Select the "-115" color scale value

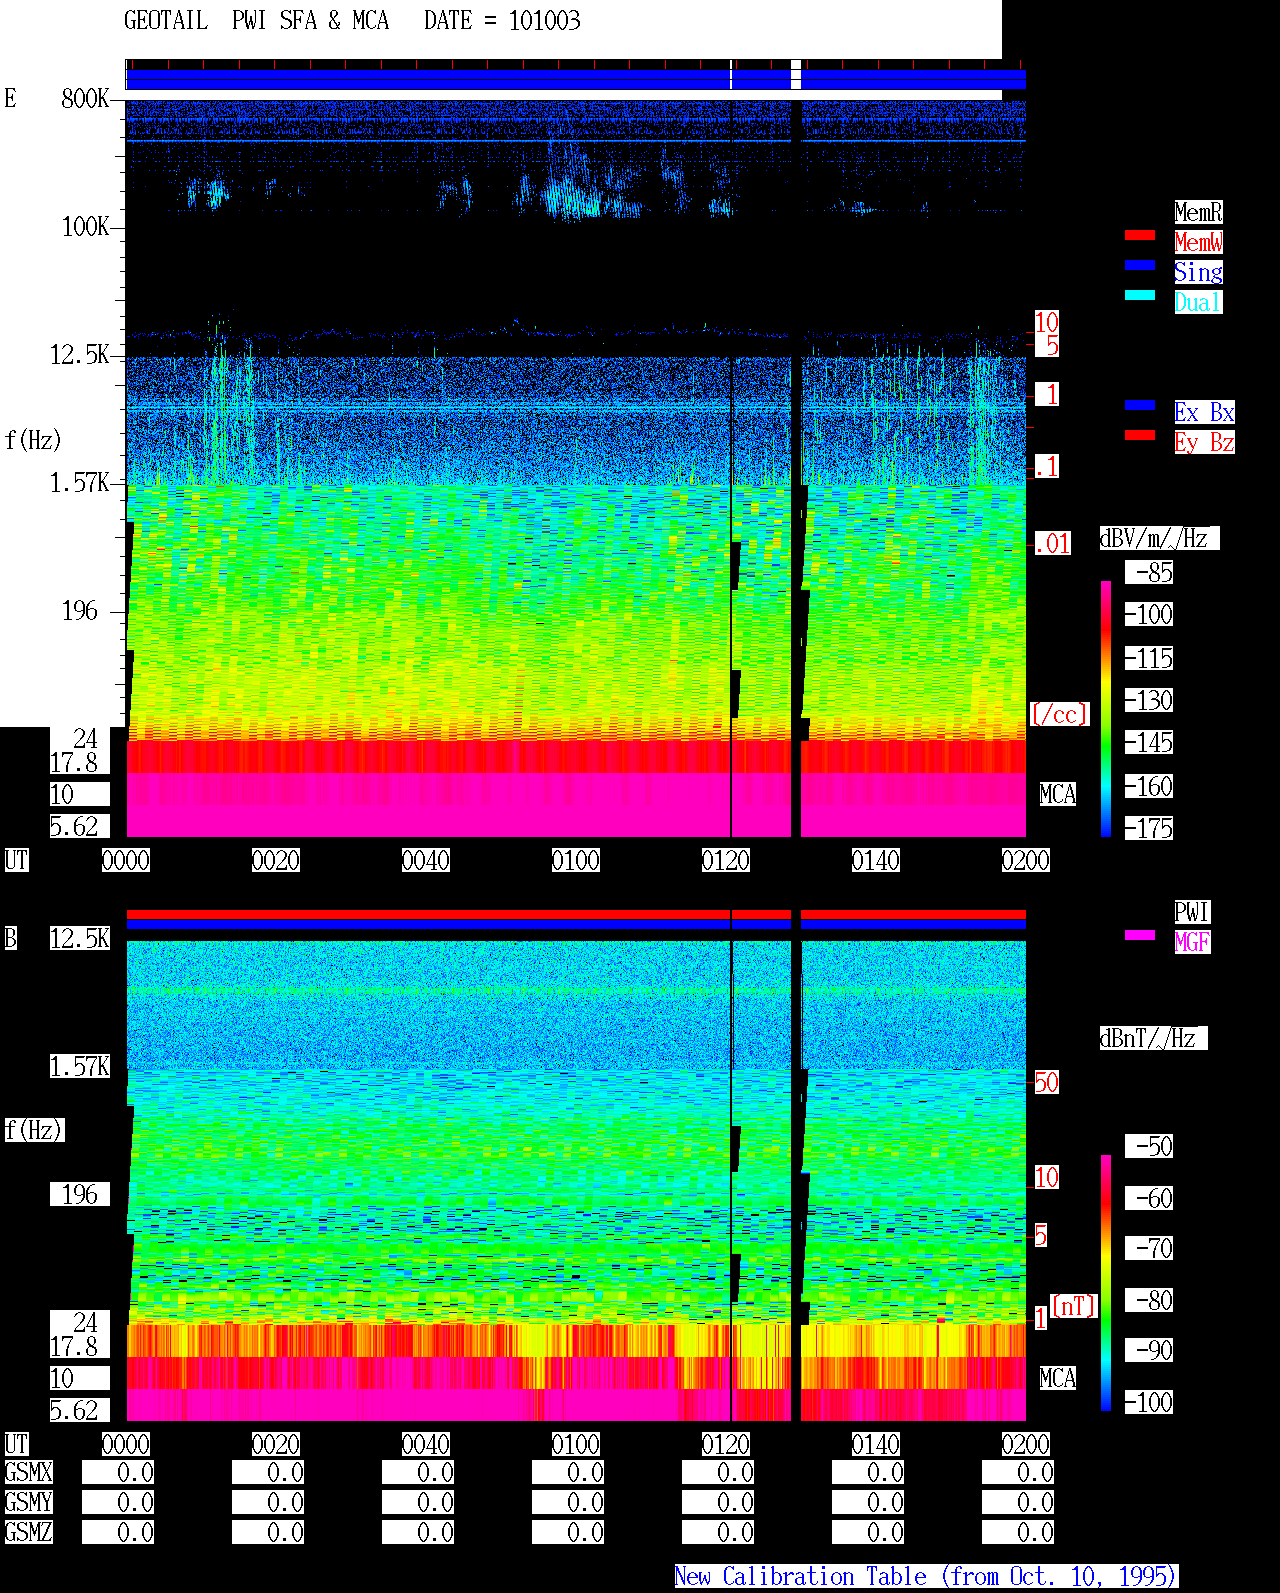[x=1149, y=658]
